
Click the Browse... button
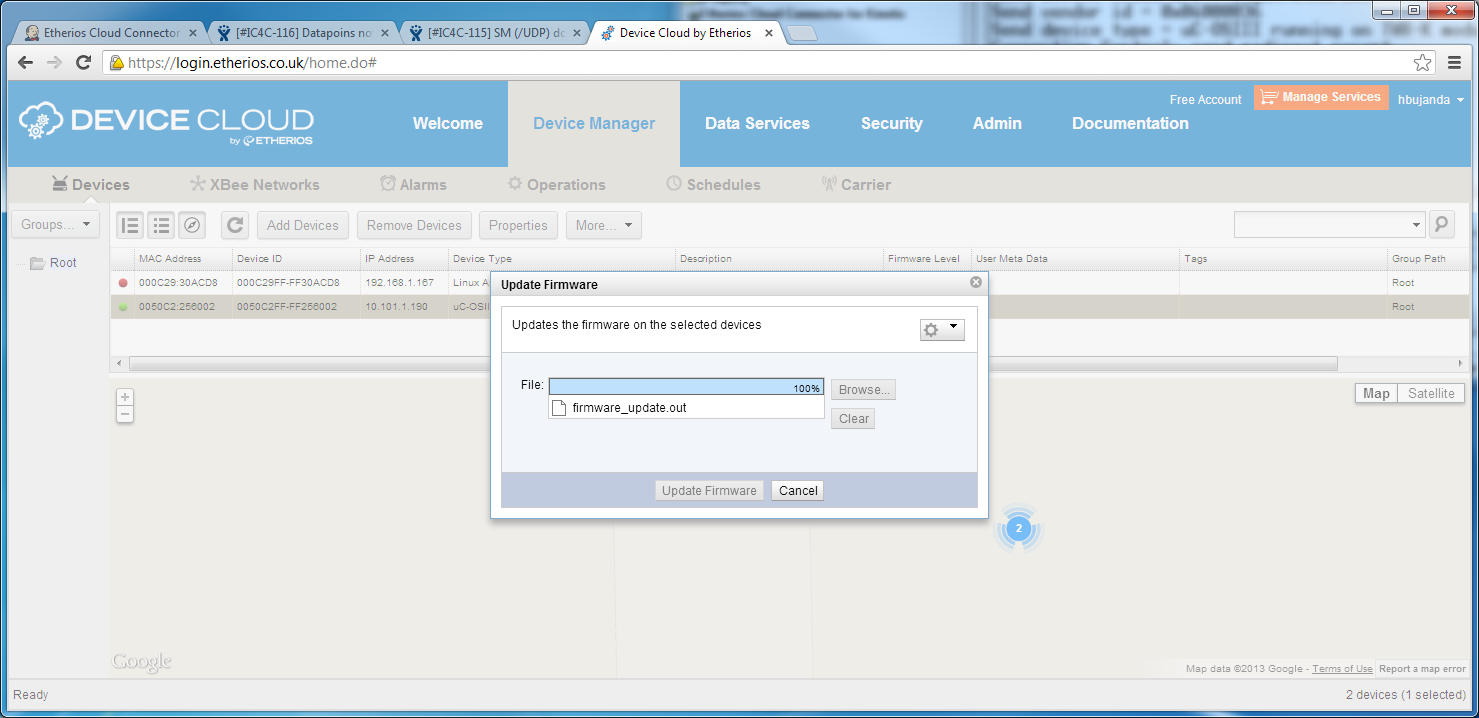pyautogui.click(x=863, y=390)
